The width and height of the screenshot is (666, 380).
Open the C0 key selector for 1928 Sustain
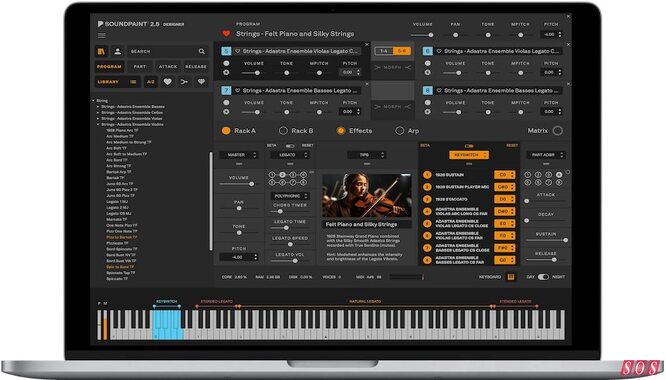pyautogui.click(x=505, y=175)
